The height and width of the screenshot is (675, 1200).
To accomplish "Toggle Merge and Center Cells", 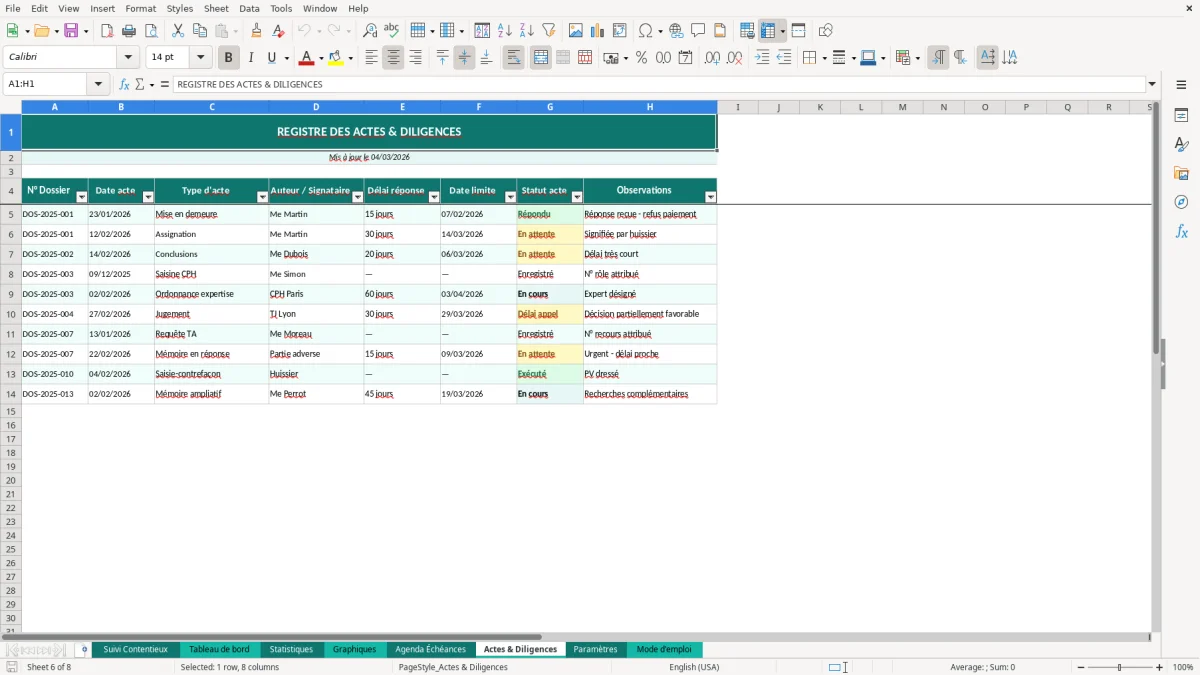I will [x=541, y=58].
